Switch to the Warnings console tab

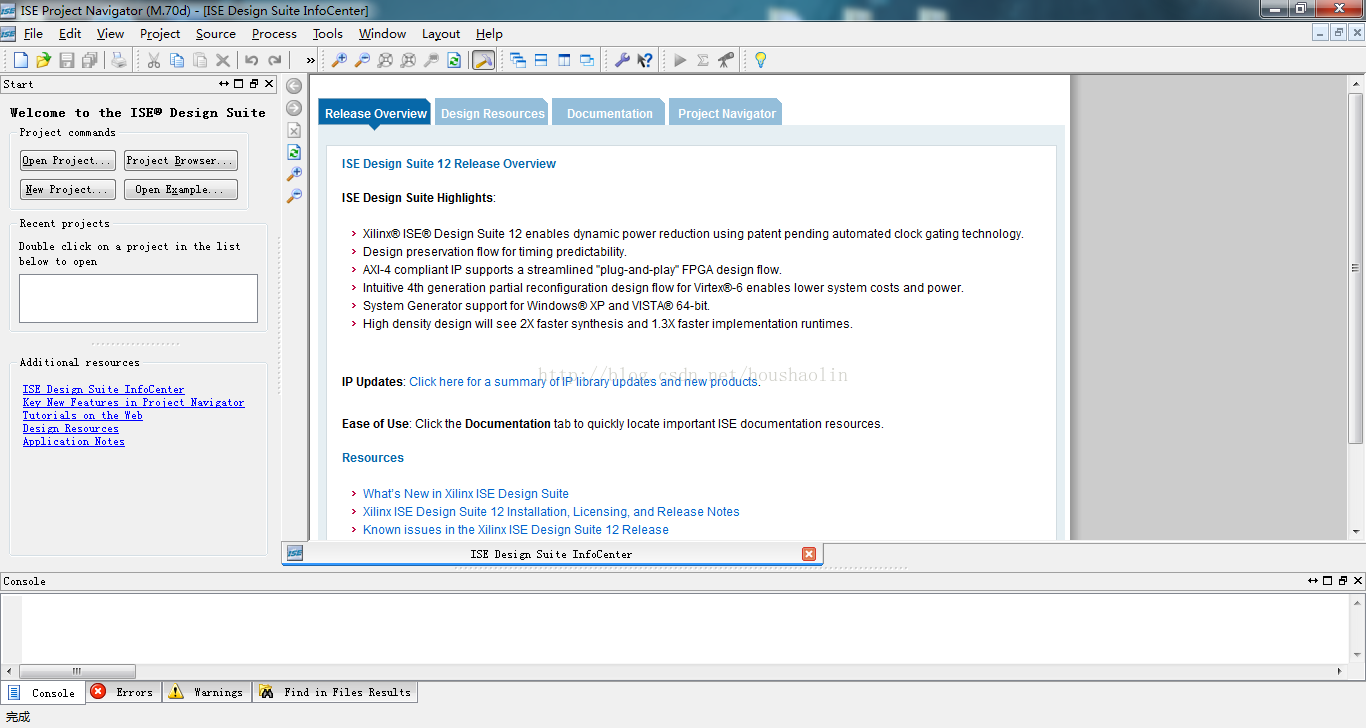coord(207,692)
